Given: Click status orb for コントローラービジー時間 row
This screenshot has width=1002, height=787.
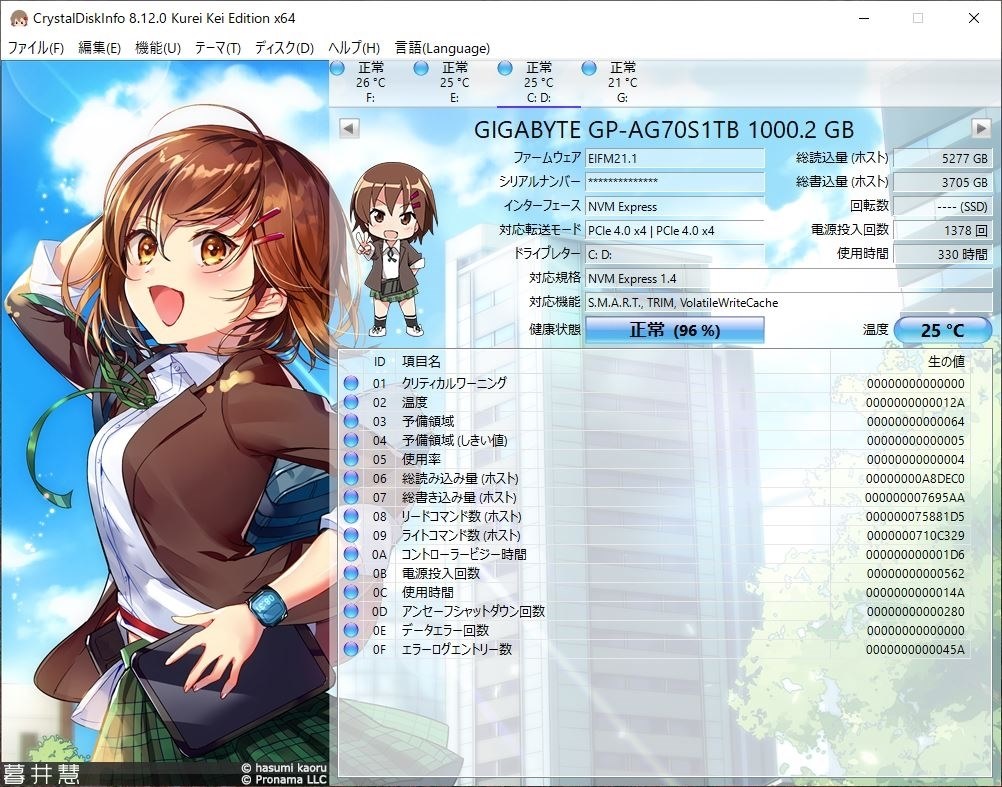Looking at the screenshot, I should tap(351, 554).
